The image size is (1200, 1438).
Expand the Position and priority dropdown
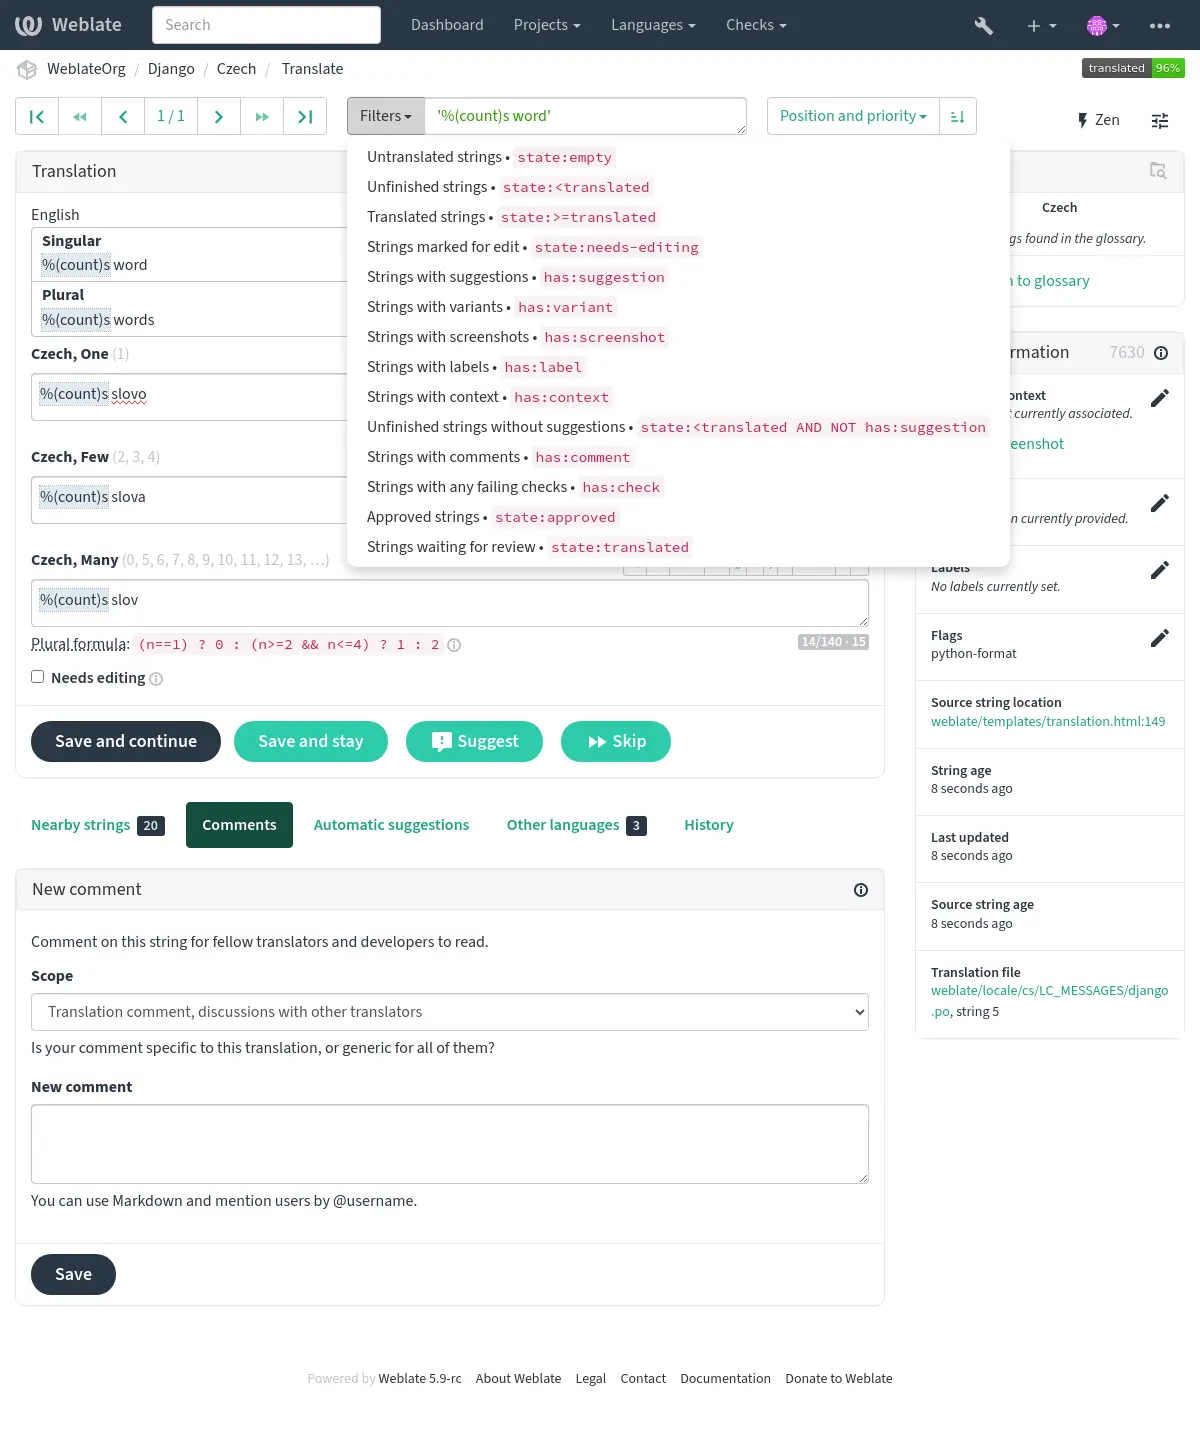tap(853, 116)
